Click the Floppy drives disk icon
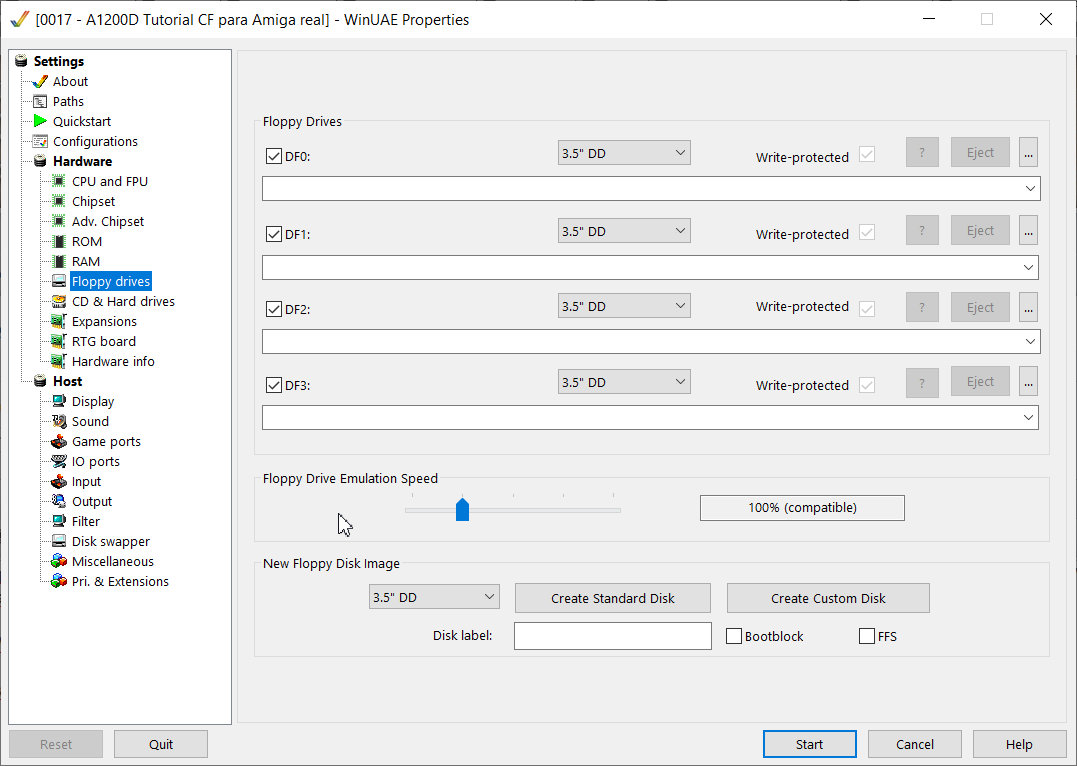Image resolution: width=1077 pixels, height=766 pixels. tap(59, 282)
